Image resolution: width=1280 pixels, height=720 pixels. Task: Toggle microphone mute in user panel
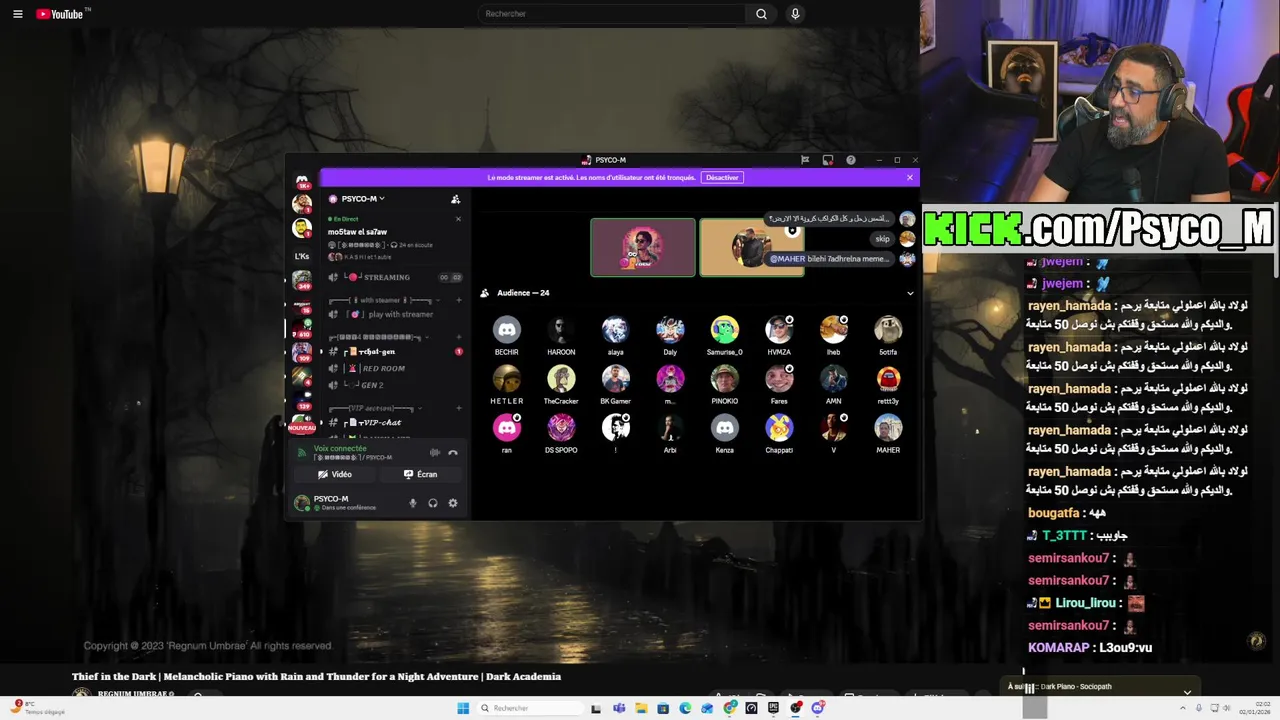[412, 503]
